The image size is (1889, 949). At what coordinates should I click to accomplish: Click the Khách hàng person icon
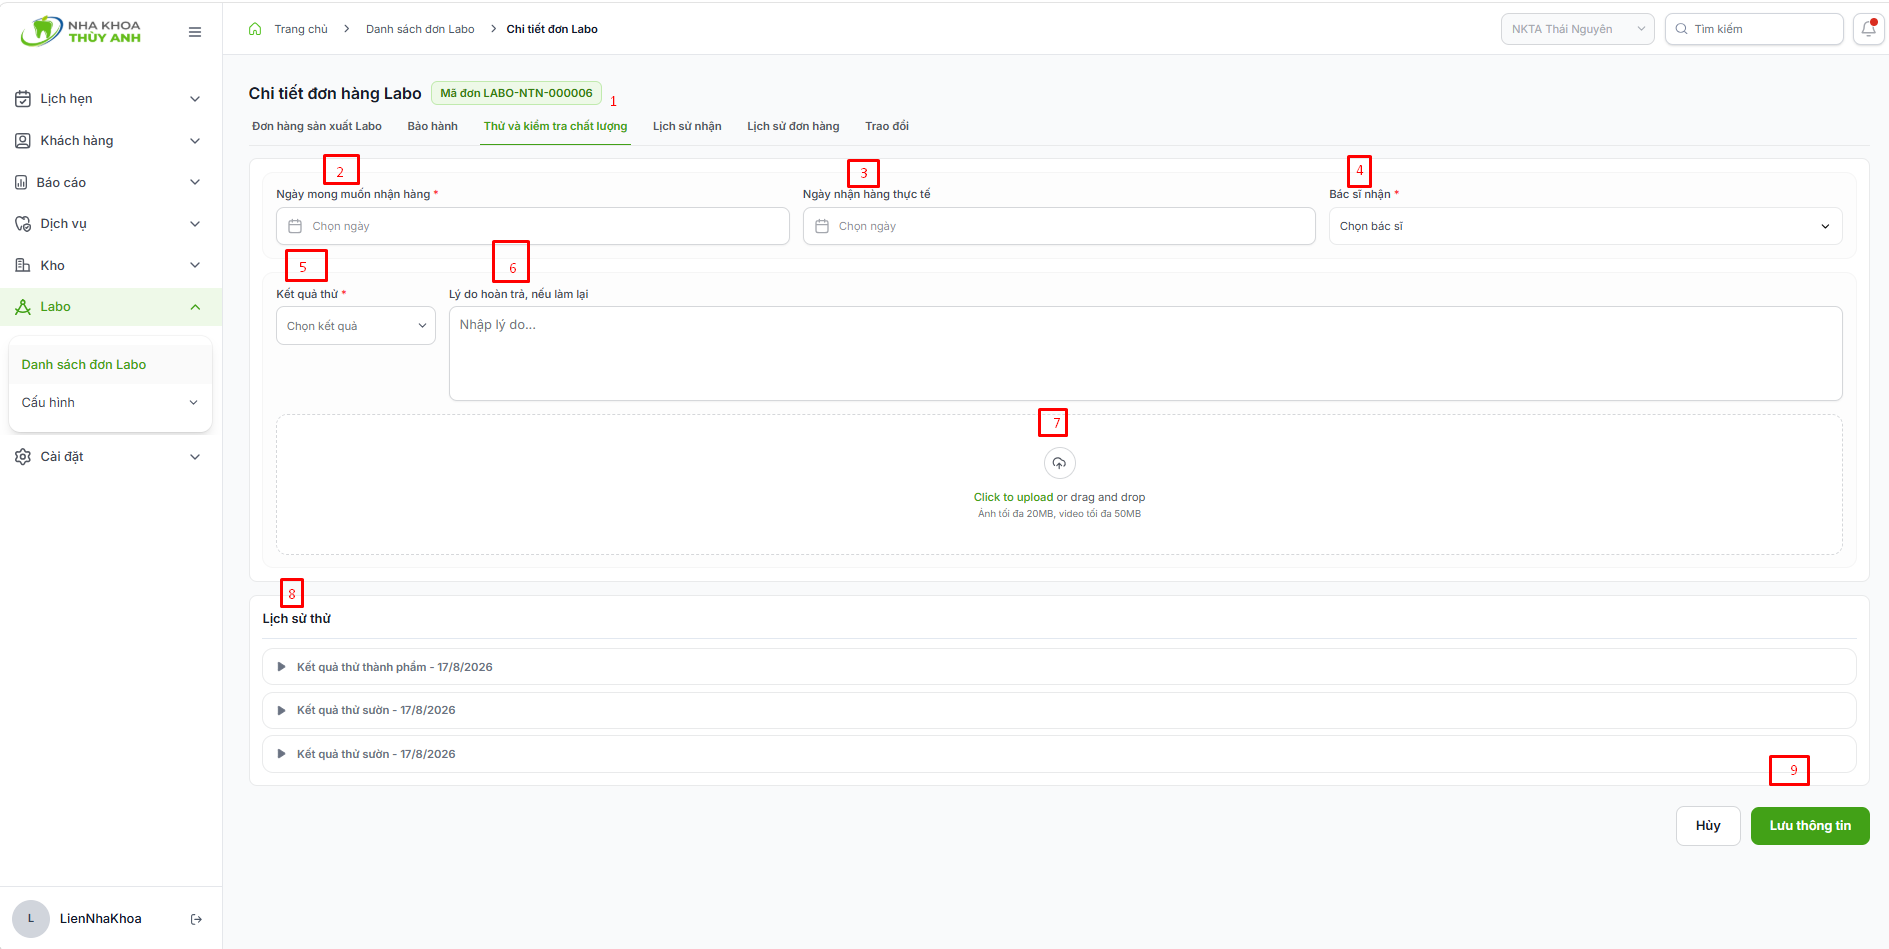[23, 141]
